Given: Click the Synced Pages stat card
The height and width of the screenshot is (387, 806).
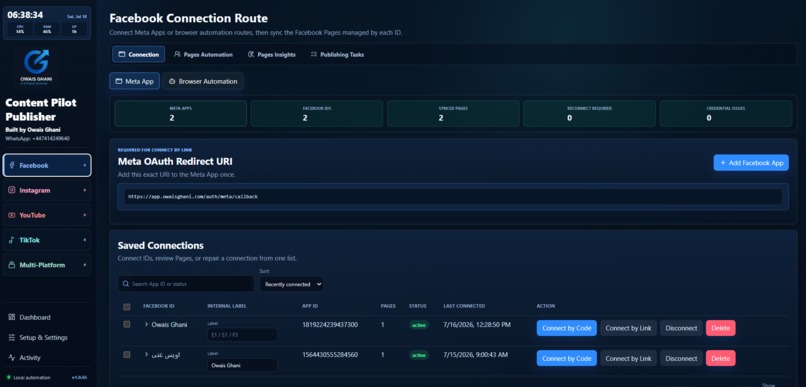Looking at the screenshot, I should coord(453,114).
